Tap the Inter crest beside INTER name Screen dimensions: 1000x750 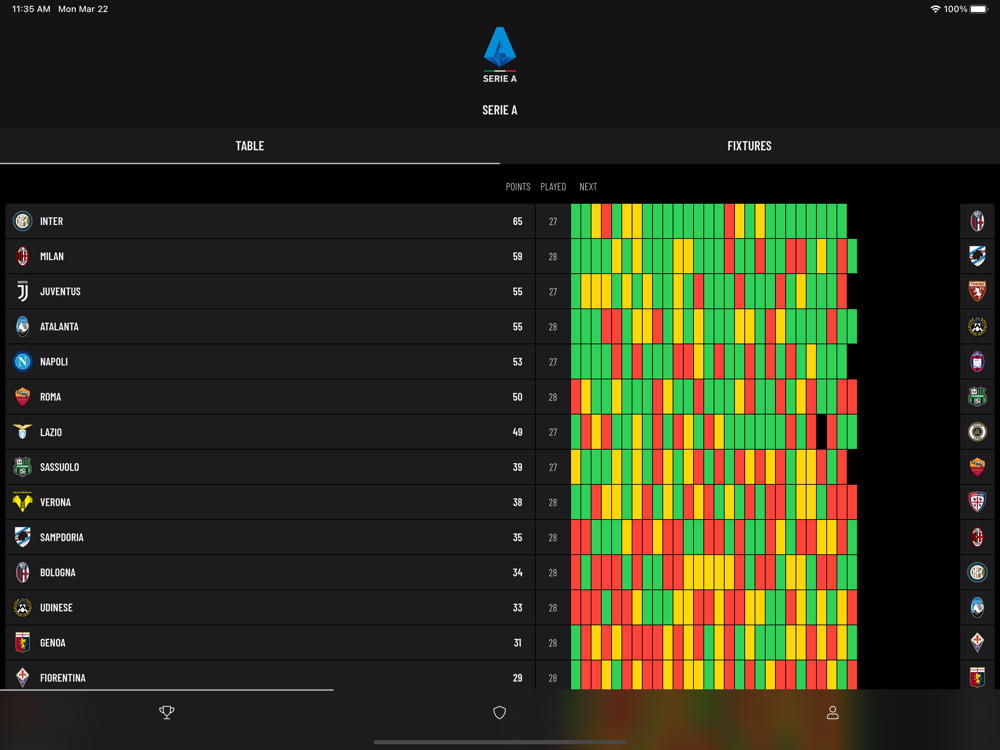coord(22,221)
